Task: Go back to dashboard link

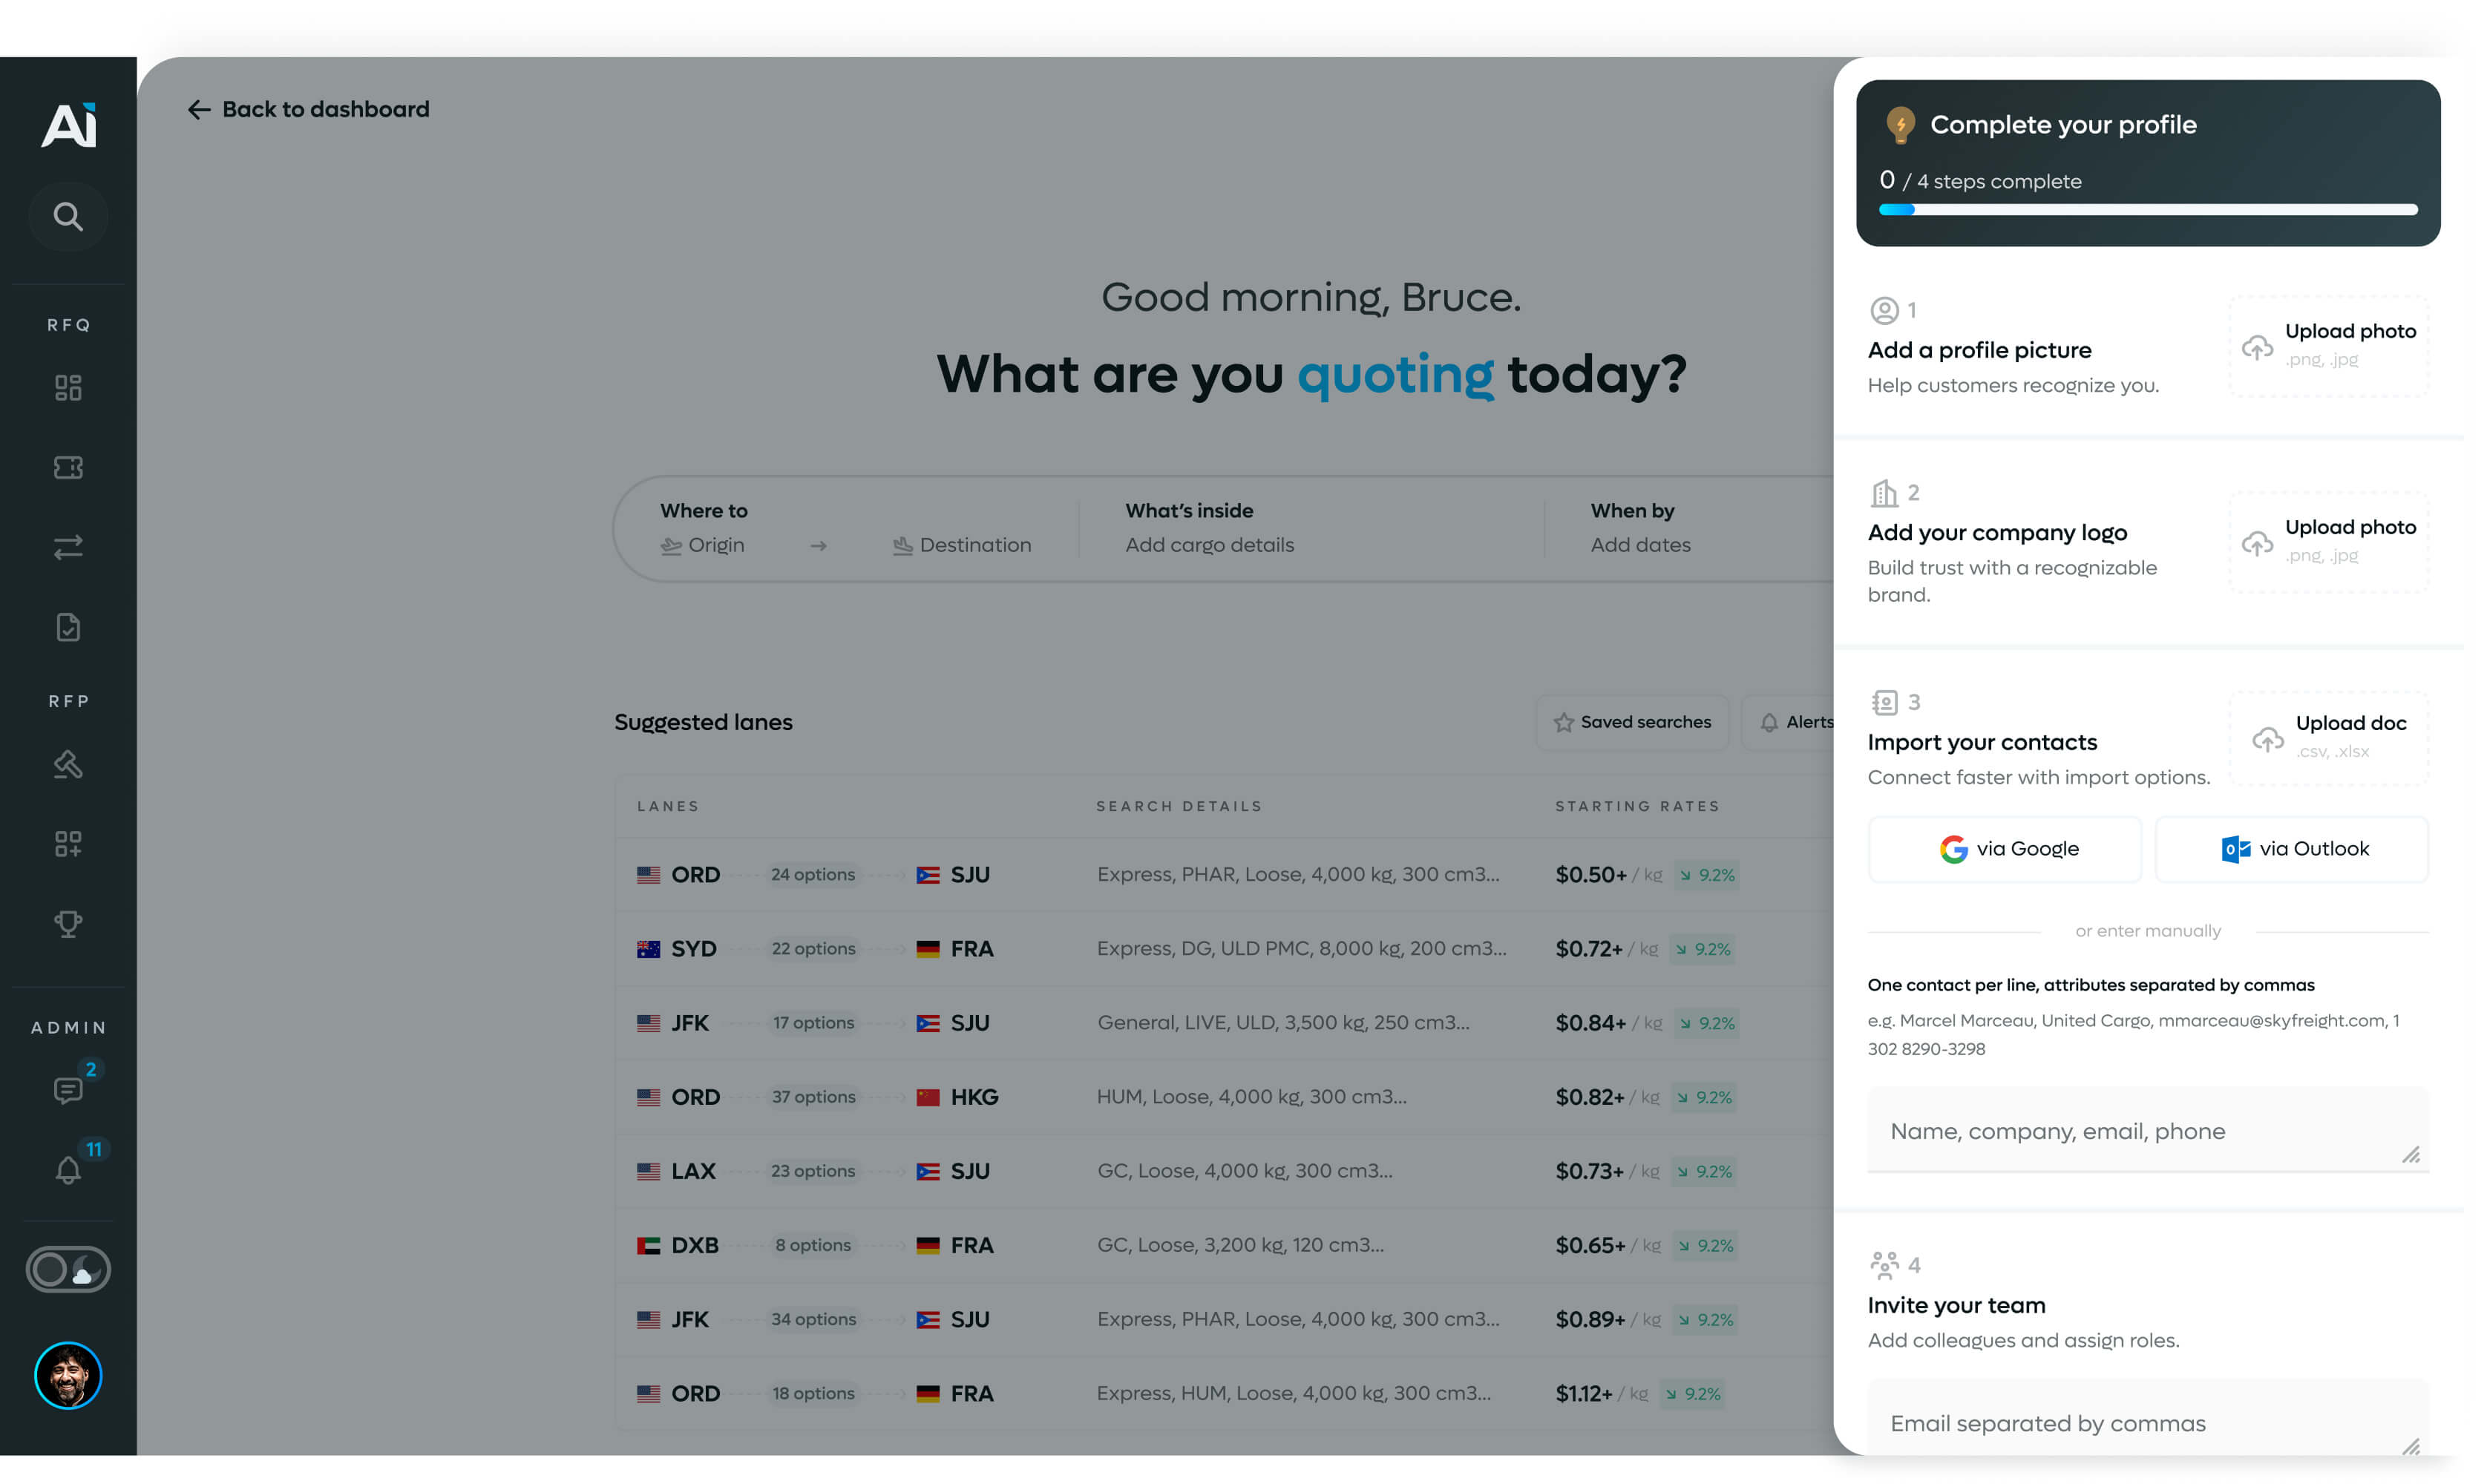Action: tap(308, 109)
